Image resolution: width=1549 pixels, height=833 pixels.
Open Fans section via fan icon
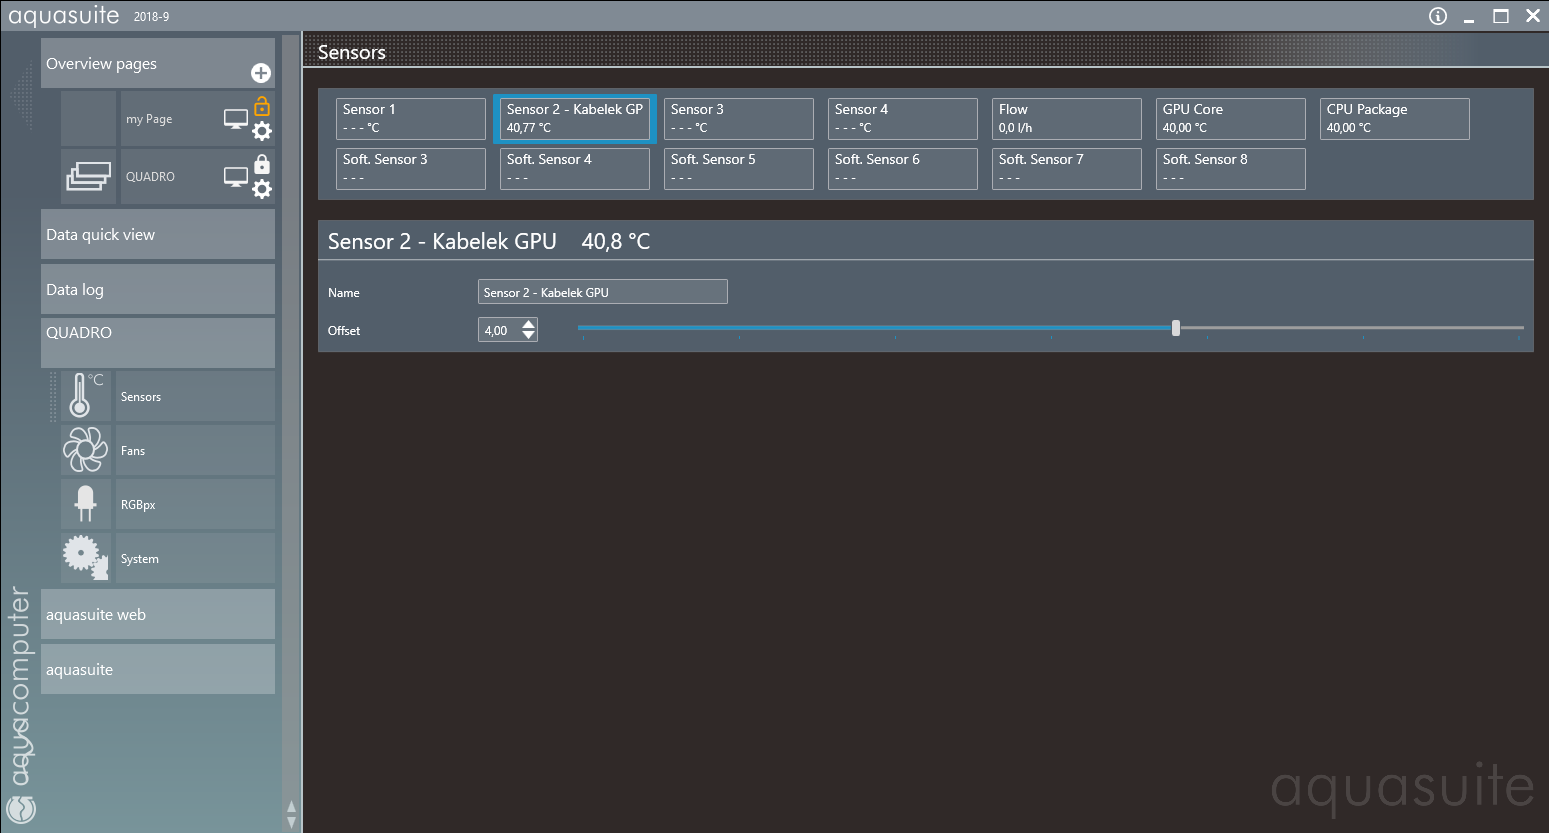click(85, 450)
